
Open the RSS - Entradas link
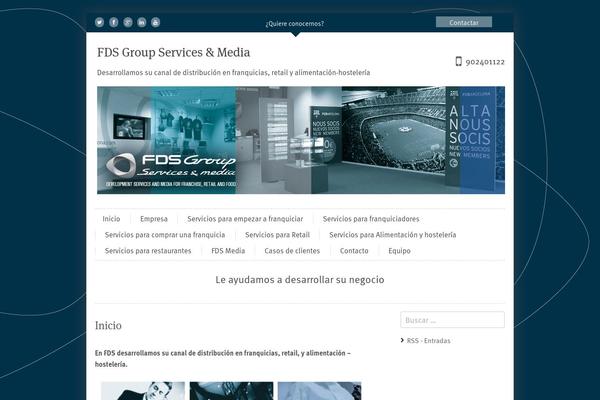429,341
